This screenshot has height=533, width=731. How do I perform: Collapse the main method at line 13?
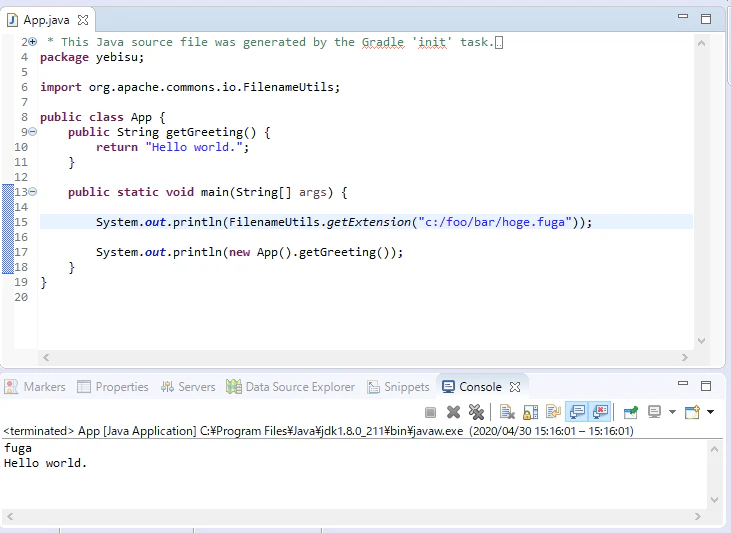pos(33,192)
